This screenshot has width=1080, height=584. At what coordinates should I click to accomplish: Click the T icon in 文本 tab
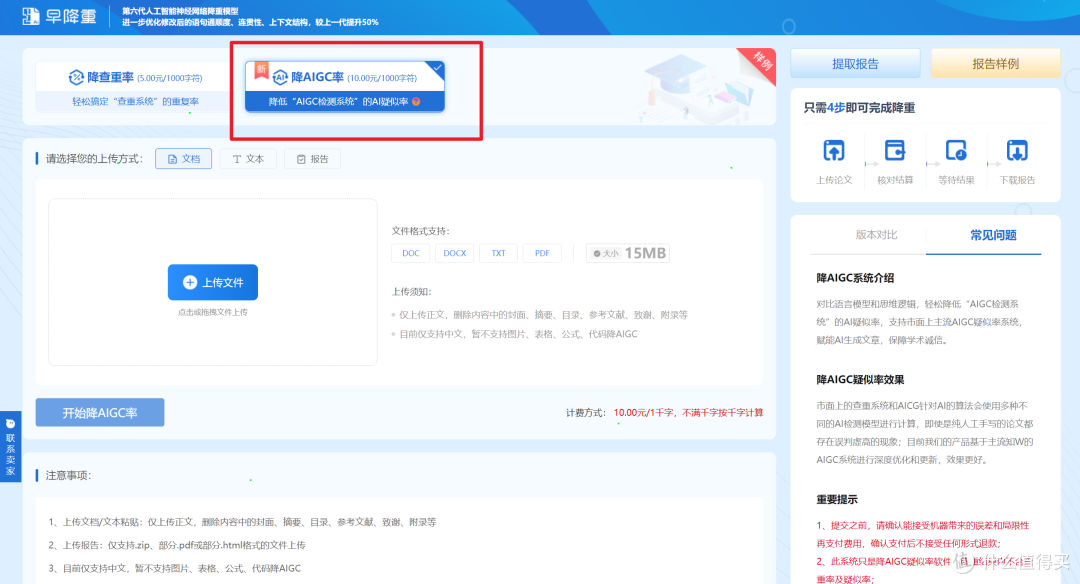237,159
